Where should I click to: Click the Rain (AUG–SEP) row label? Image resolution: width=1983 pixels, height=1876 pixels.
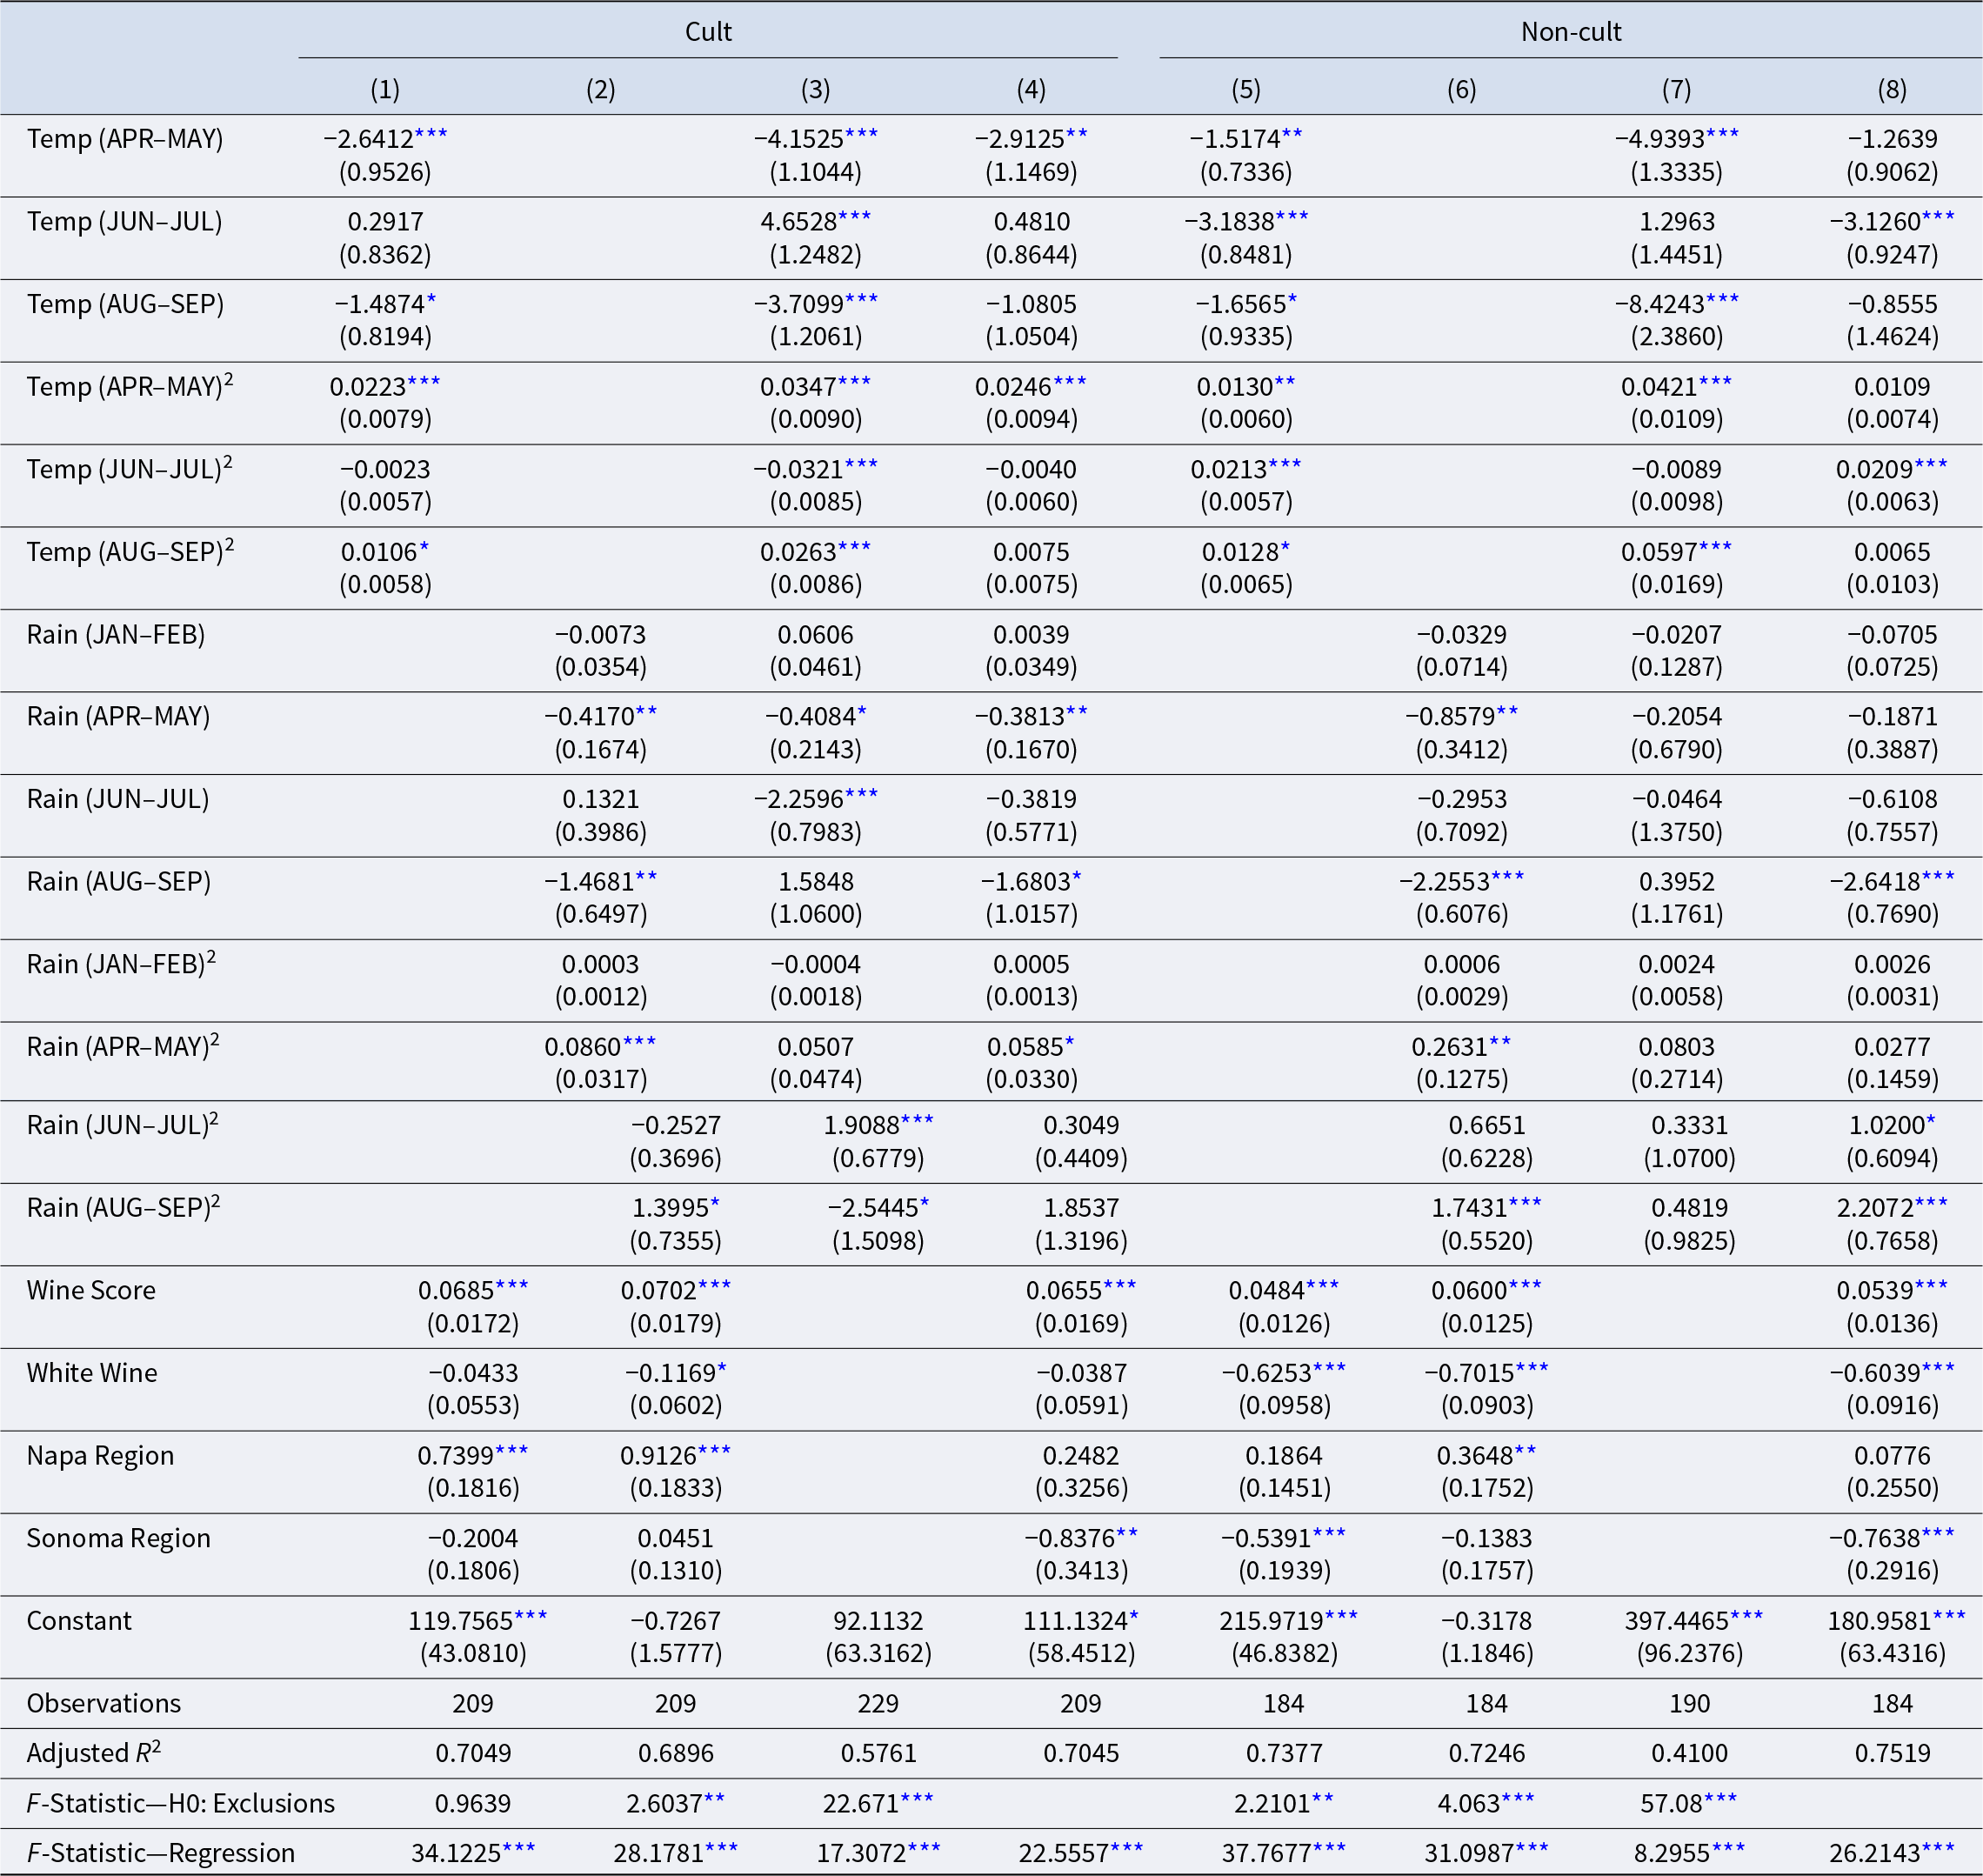pos(118,882)
